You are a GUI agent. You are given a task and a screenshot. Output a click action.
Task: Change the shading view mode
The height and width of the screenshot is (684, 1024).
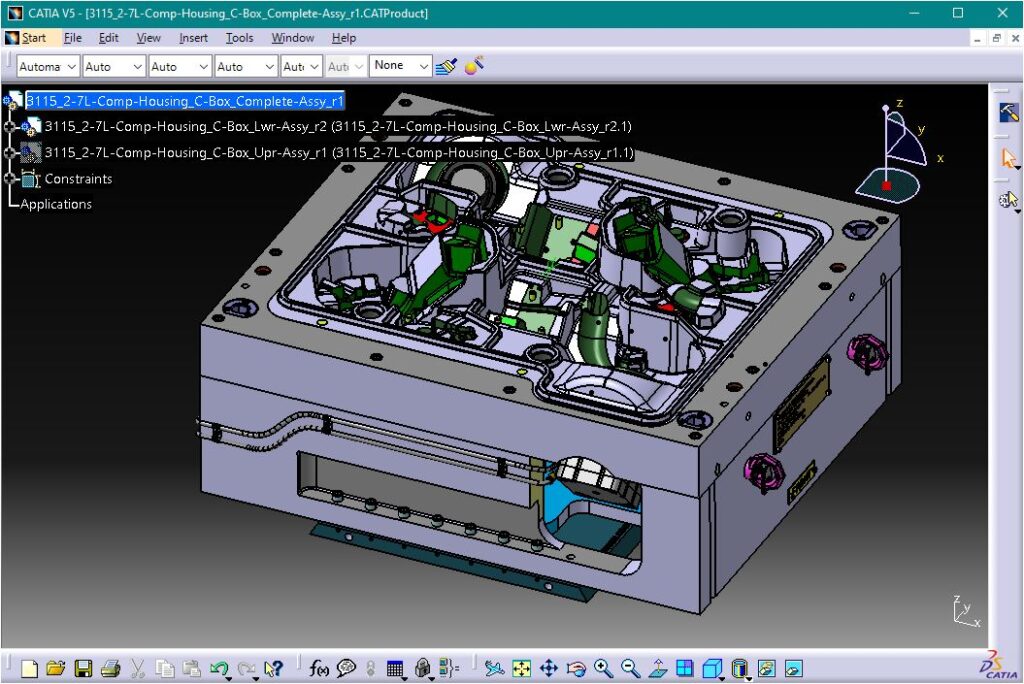point(739,668)
